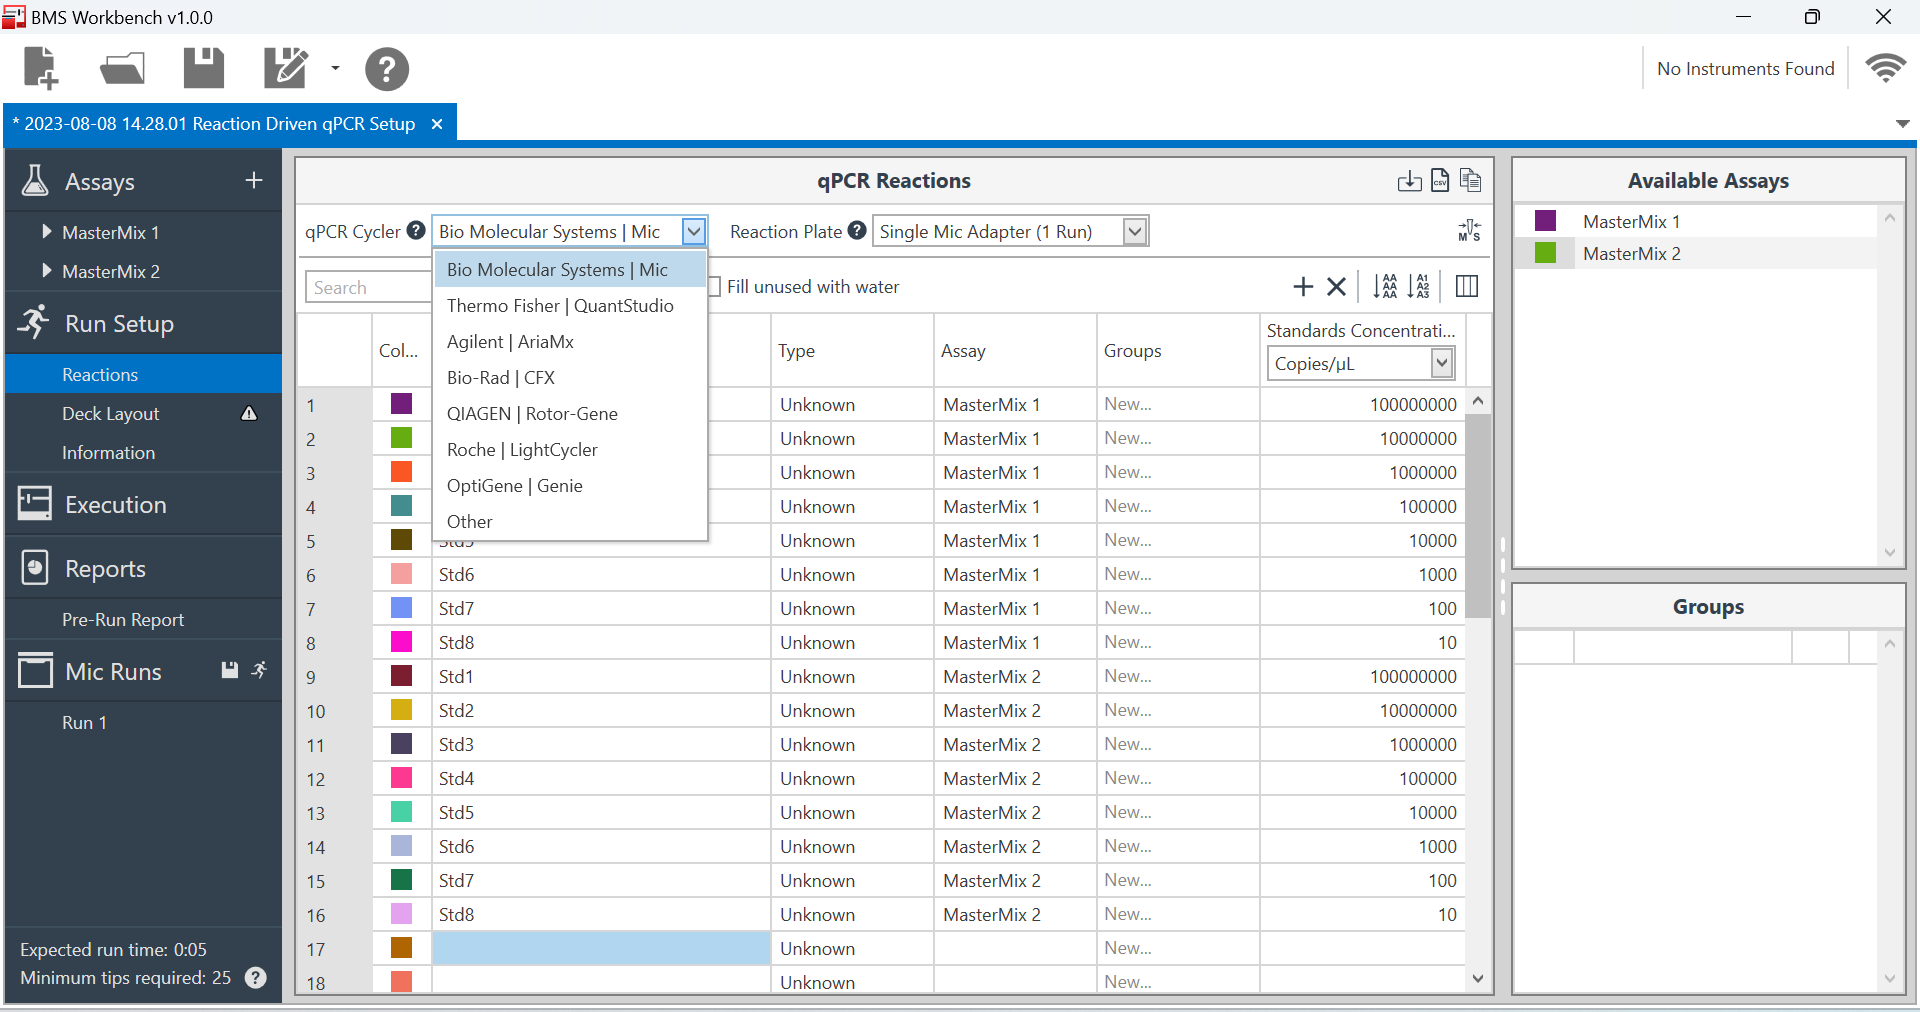Select MasterMix 2 in Available Assays
Viewport: 1920px width, 1012px height.
(x=1631, y=254)
